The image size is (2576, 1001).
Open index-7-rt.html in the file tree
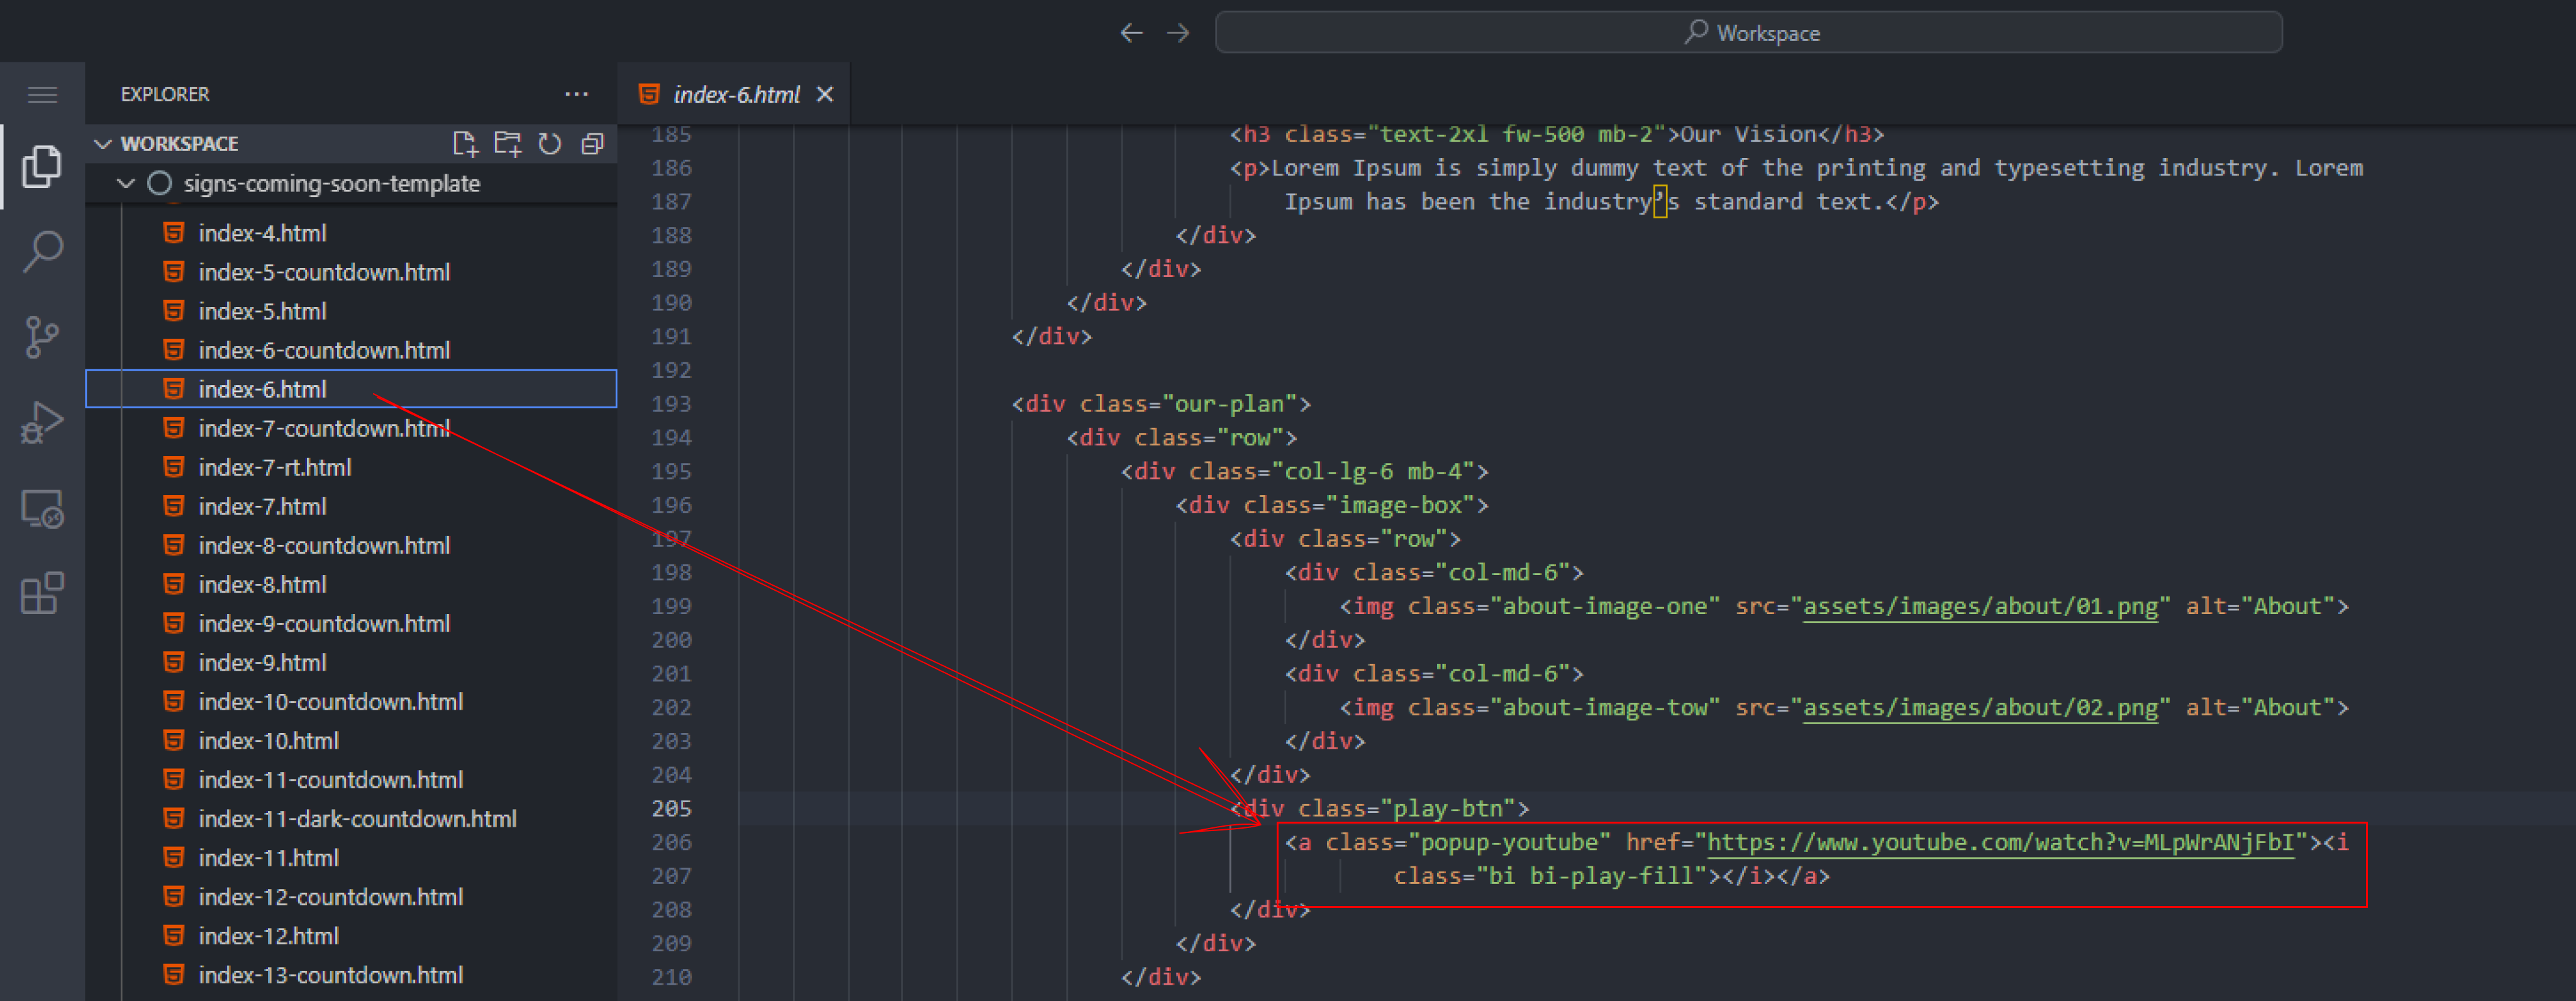click(x=274, y=467)
